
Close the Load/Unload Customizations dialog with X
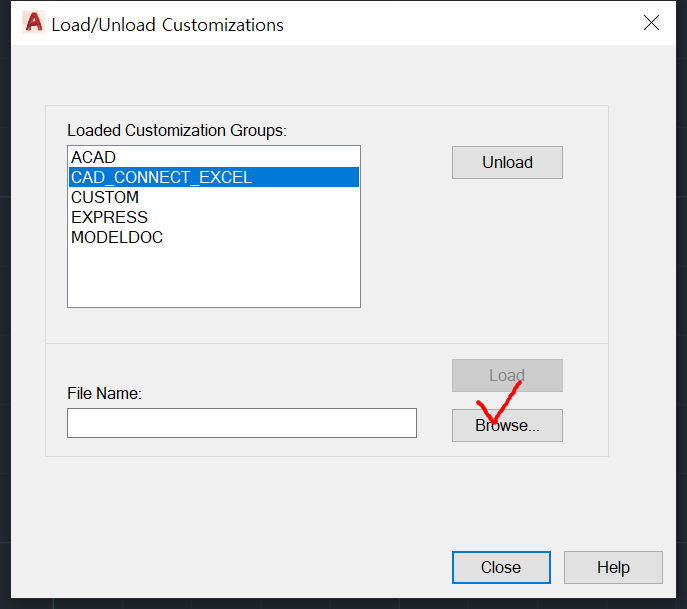(x=651, y=23)
